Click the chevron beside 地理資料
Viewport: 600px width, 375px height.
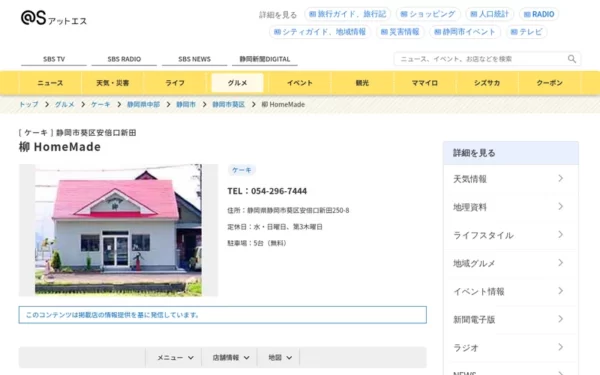(x=561, y=207)
